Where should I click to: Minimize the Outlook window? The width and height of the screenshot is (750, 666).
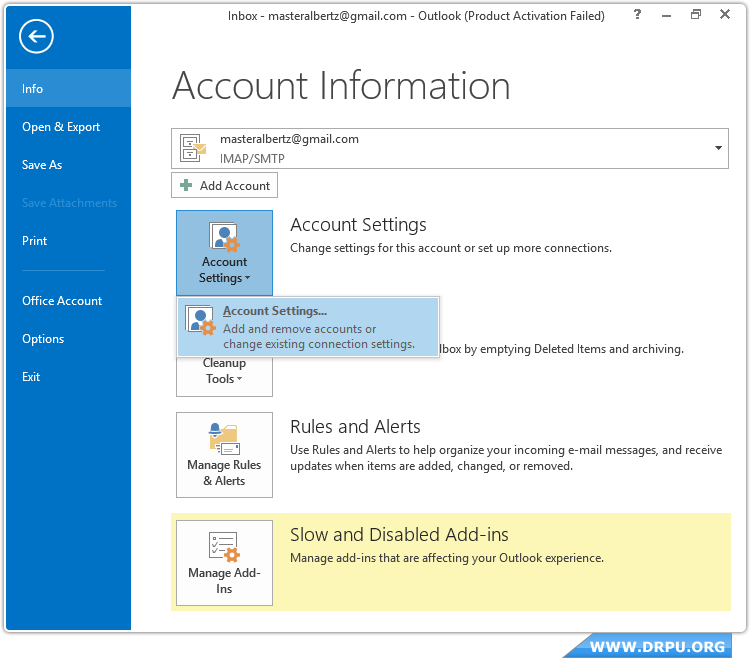pyautogui.click(x=666, y=15)
